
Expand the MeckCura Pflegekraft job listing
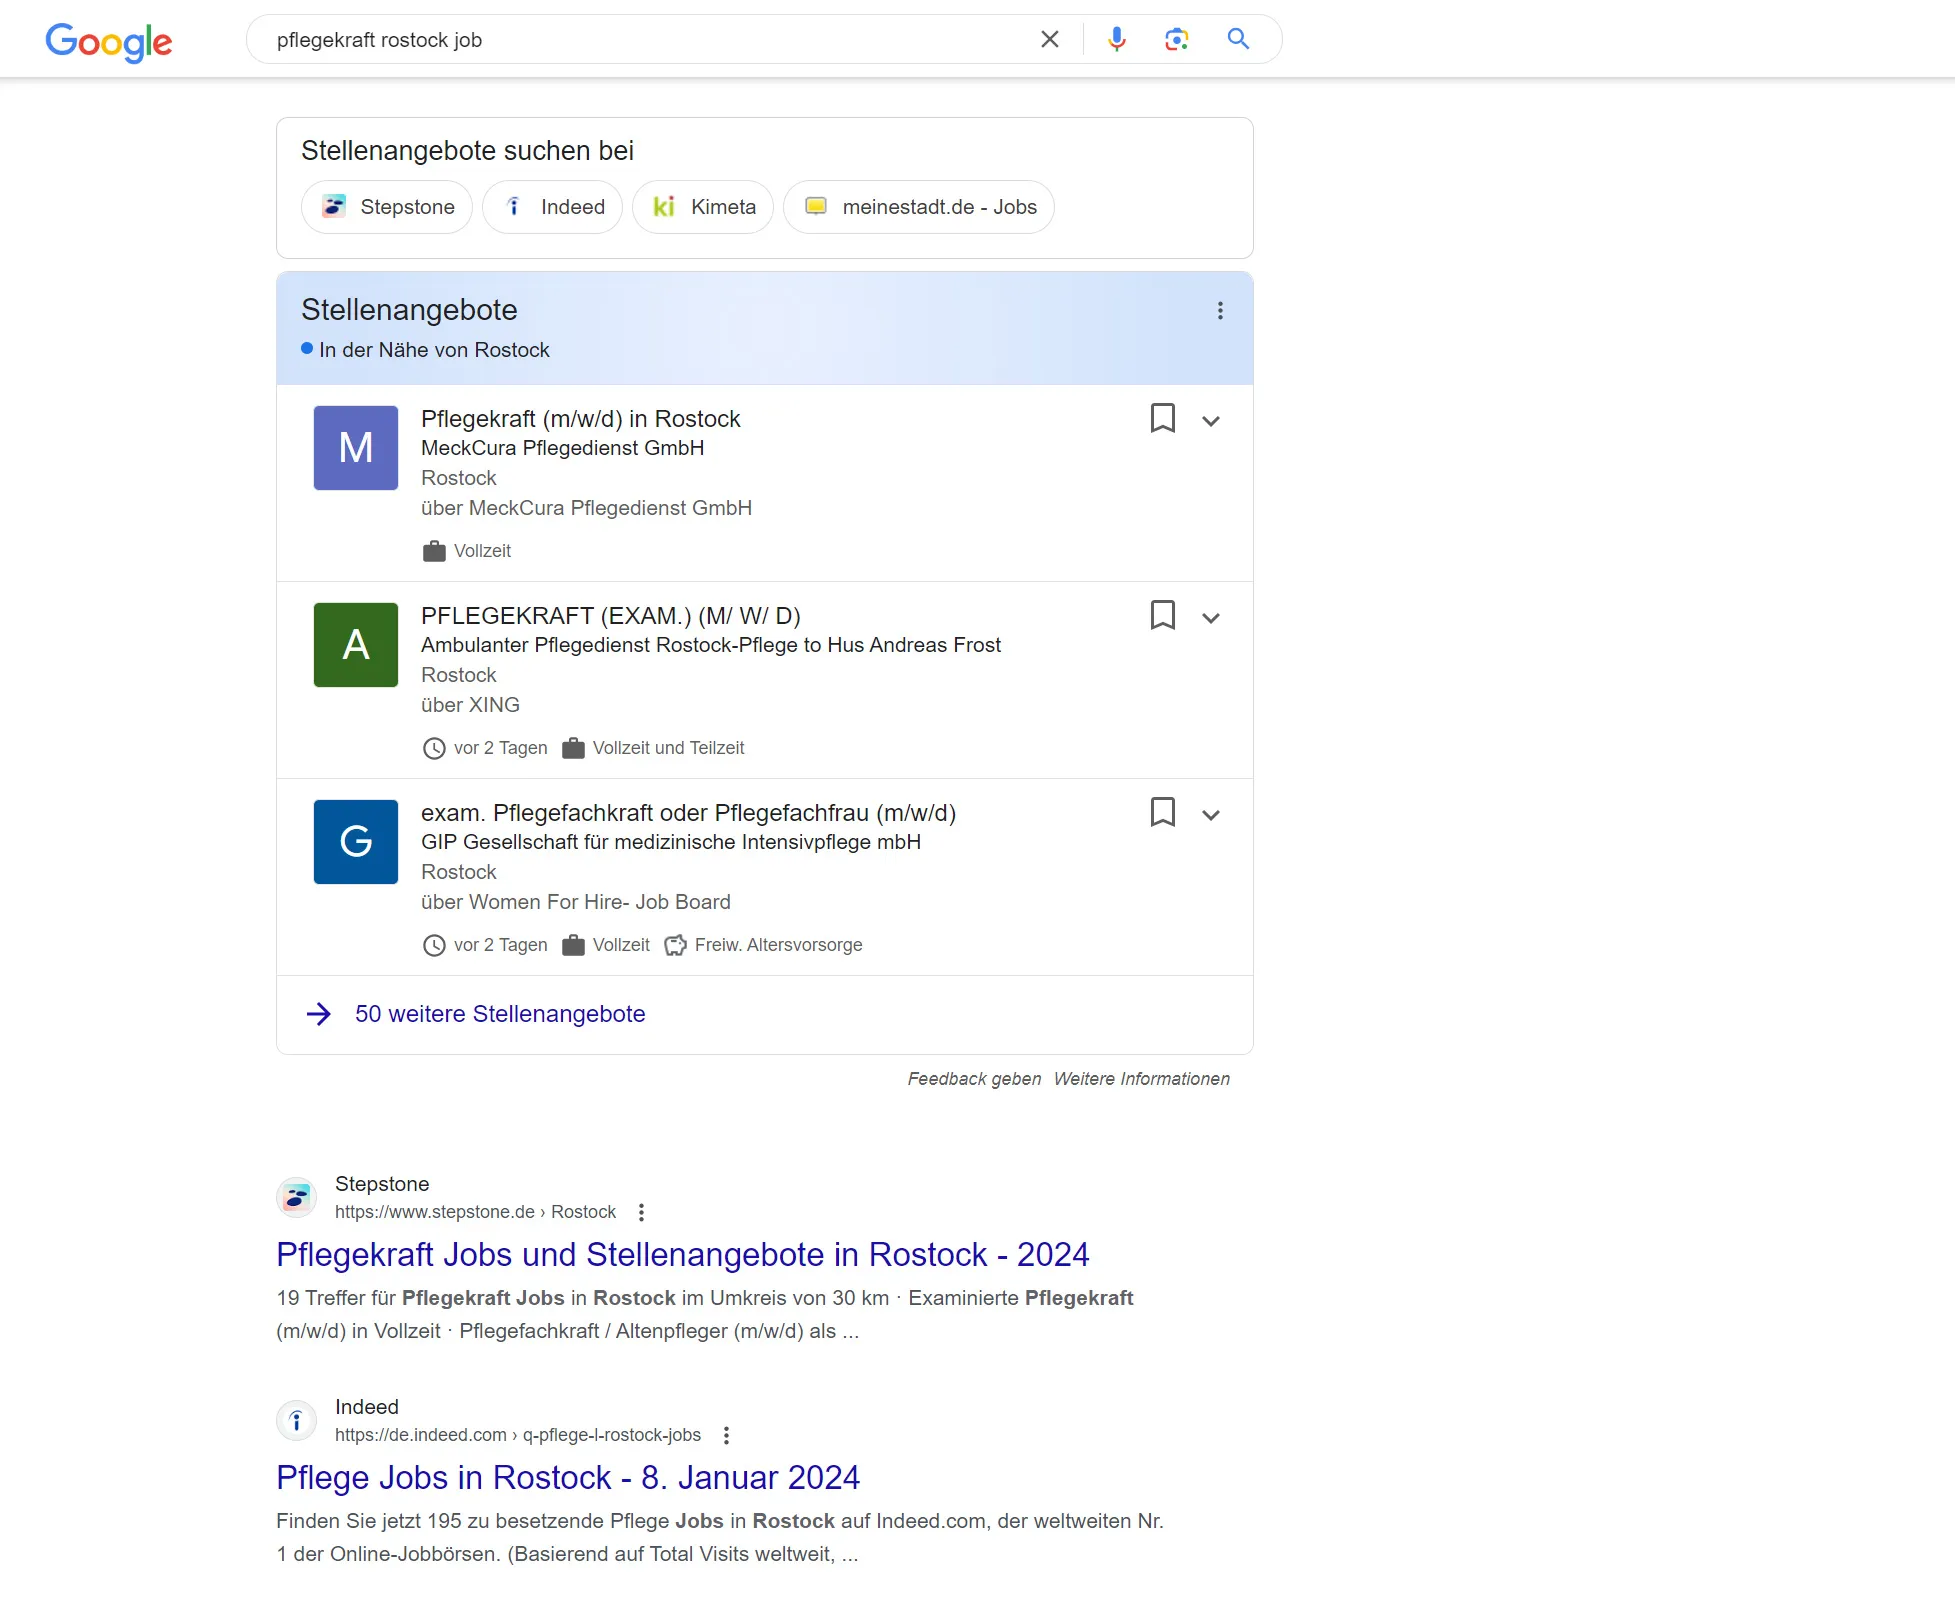pyautogui.click(x=1211, y=421)
